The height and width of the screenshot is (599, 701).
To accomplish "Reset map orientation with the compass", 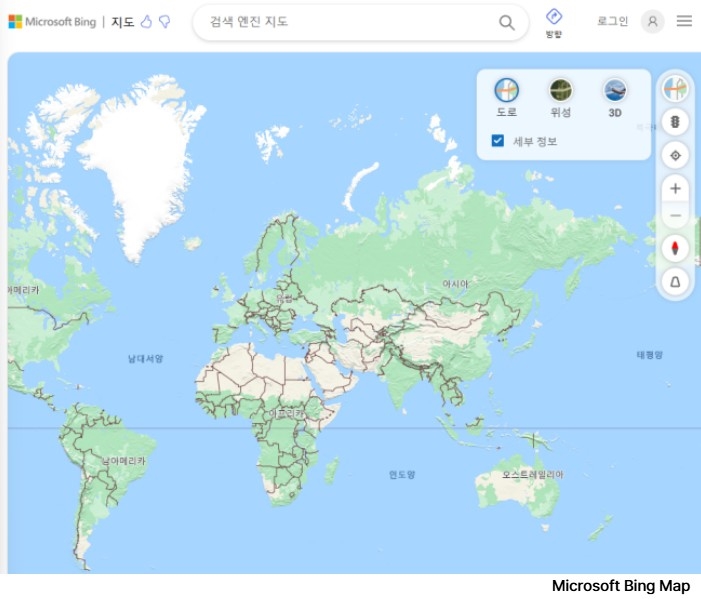I will (x=676, y=248).
